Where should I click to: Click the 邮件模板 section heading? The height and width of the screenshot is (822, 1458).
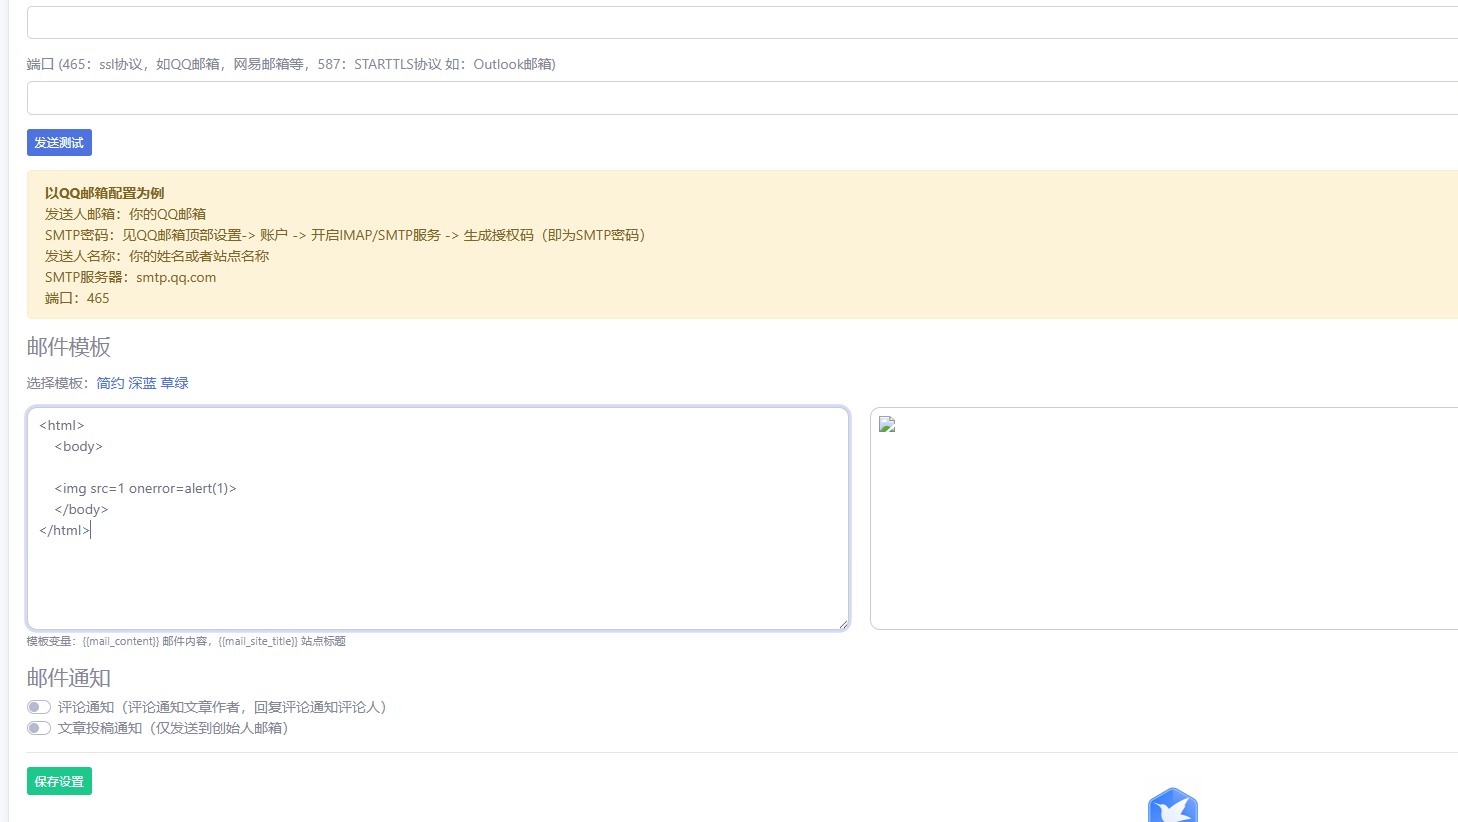(68, 347)
